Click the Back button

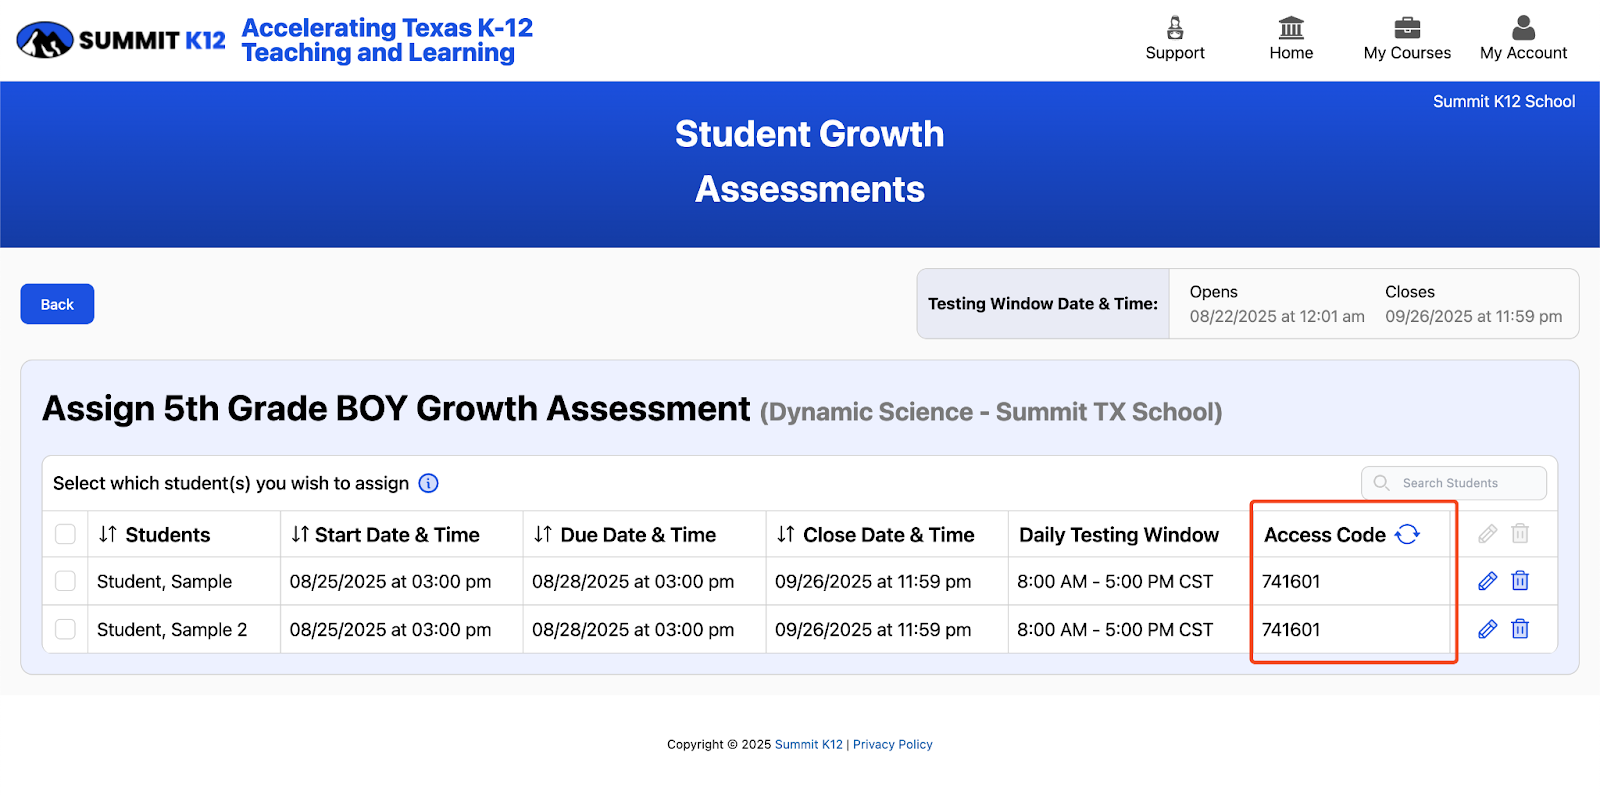click(x=57, y=304)
